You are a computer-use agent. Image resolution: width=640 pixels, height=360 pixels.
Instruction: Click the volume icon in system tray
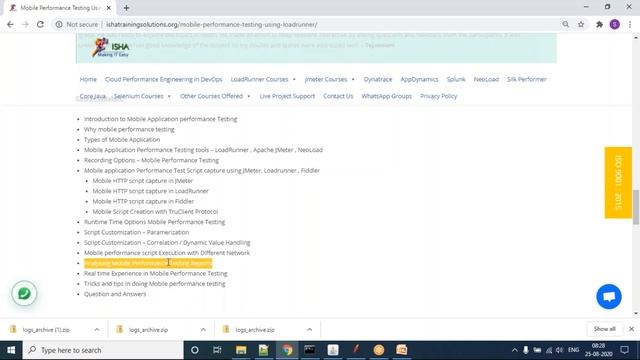[x=560, y=350]
